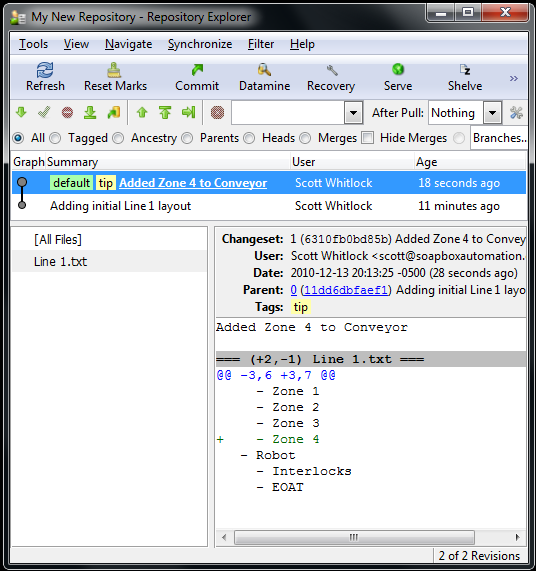Open the Help menu
The width and height of the screenshot is (536, 571).
(302, 44)
